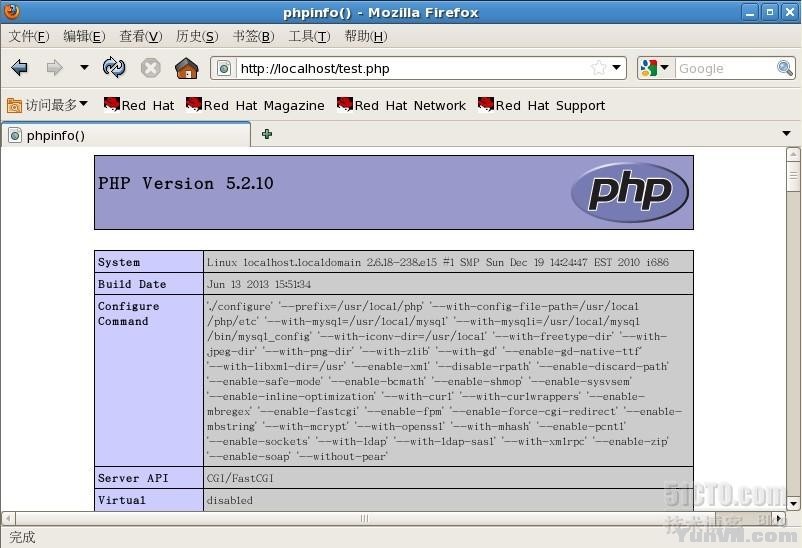Click the horizontal scrollbar left arrow

tap(8, 518)
